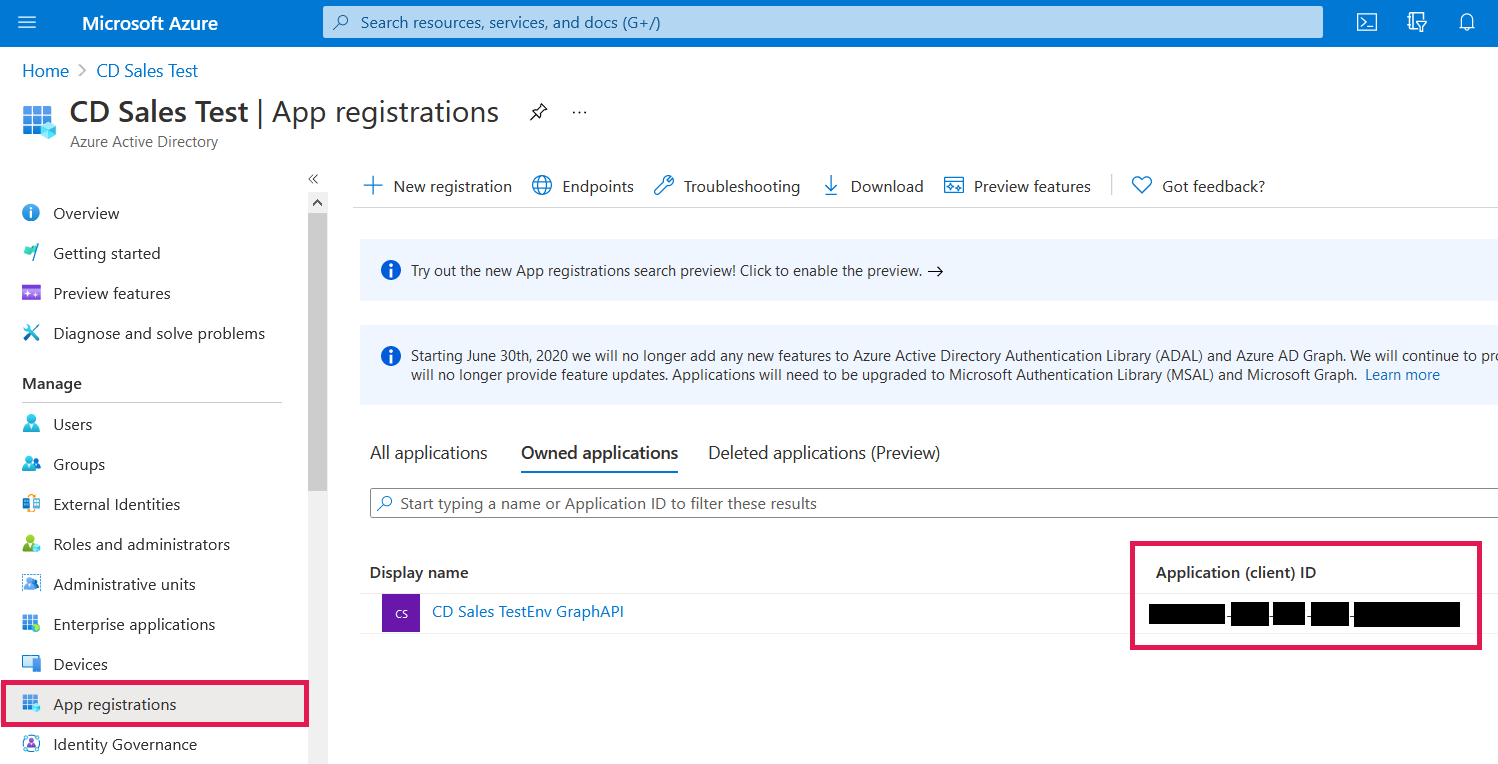Click the Enterprise applications icon
This screenshot has width=1498, height=764.
pos(31,624)
